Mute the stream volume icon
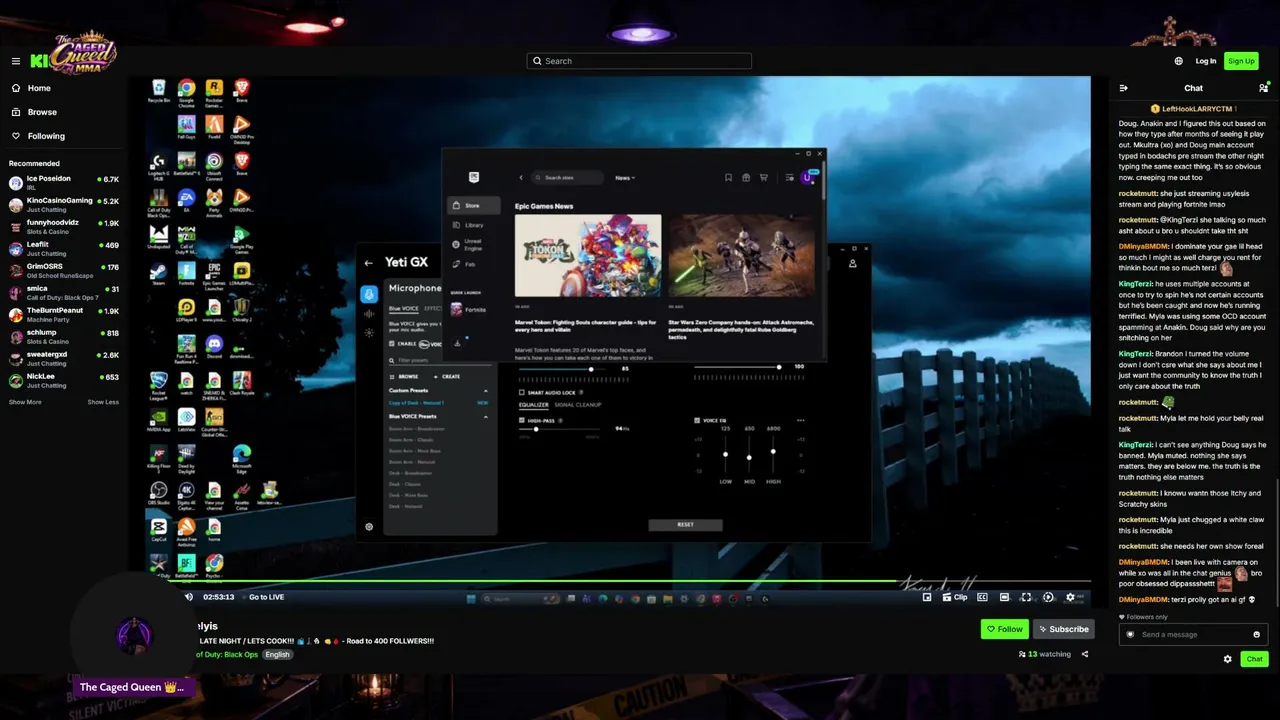The height and width of the screenshot is (720, 1280). [189, 597]
